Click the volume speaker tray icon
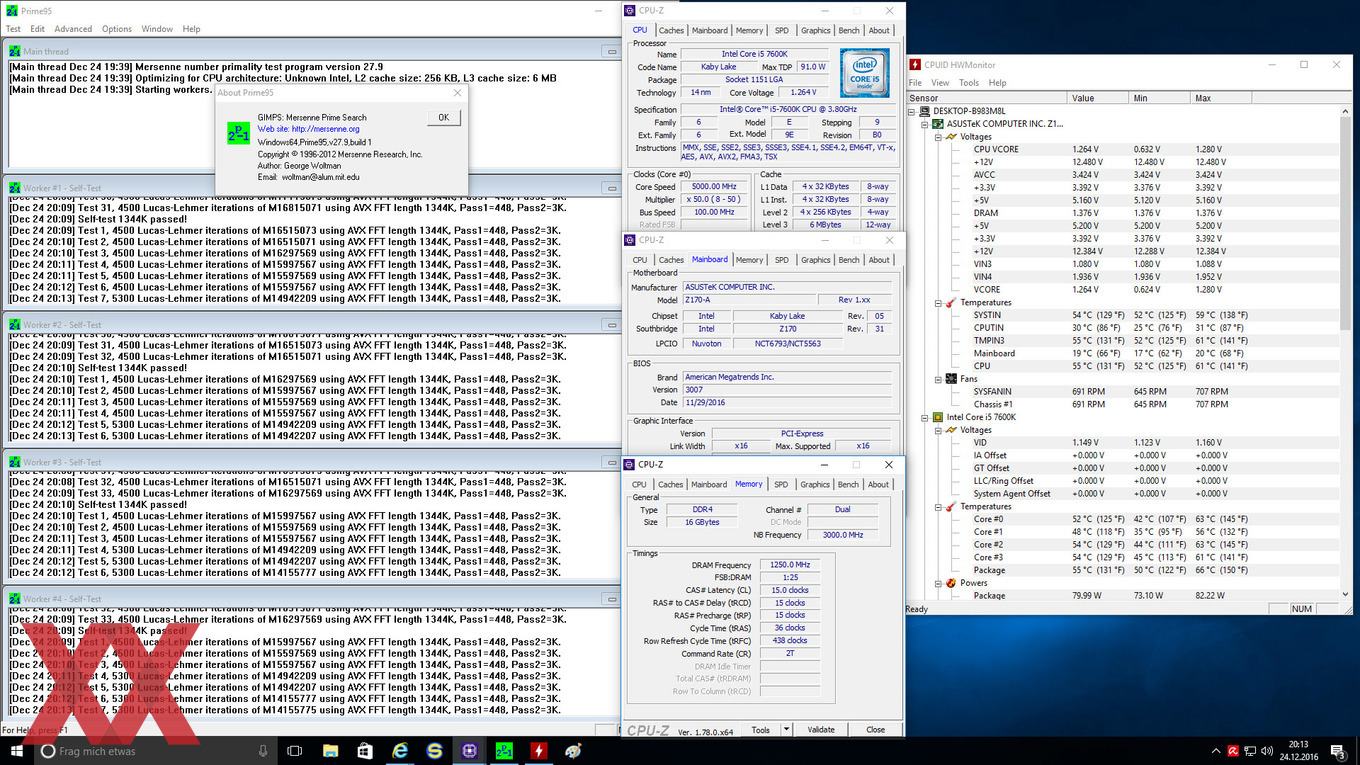This screenshot has width=1360, height=765. pyautogui.click(x=1269, y=750)
